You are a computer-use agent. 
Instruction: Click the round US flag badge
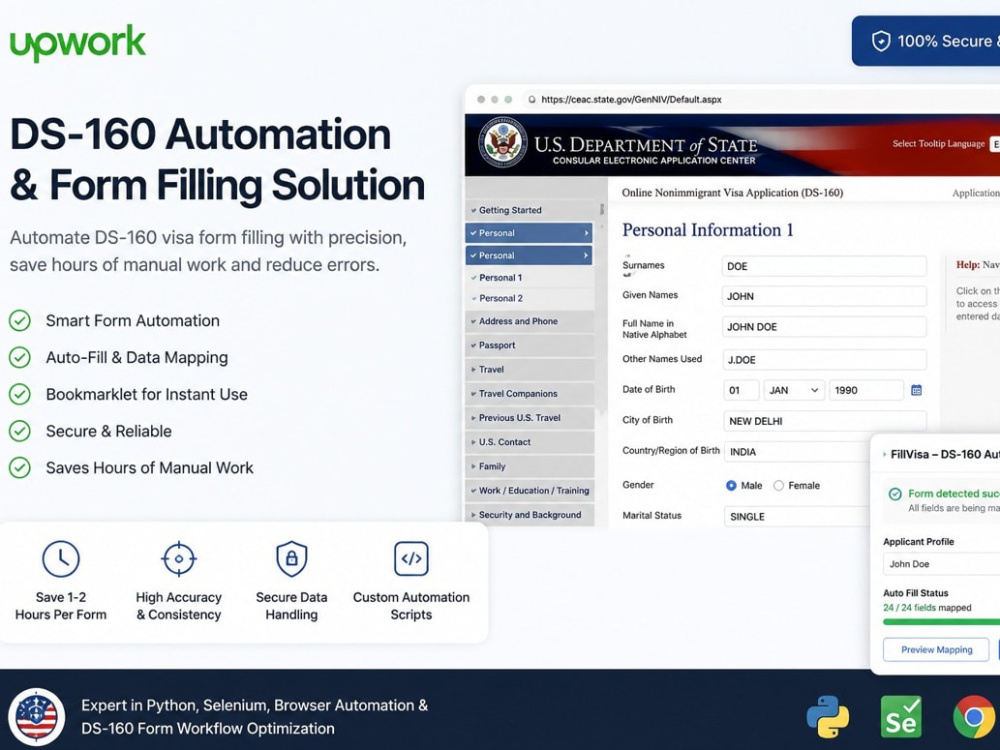pyautogui.click(x=36, y=716)
